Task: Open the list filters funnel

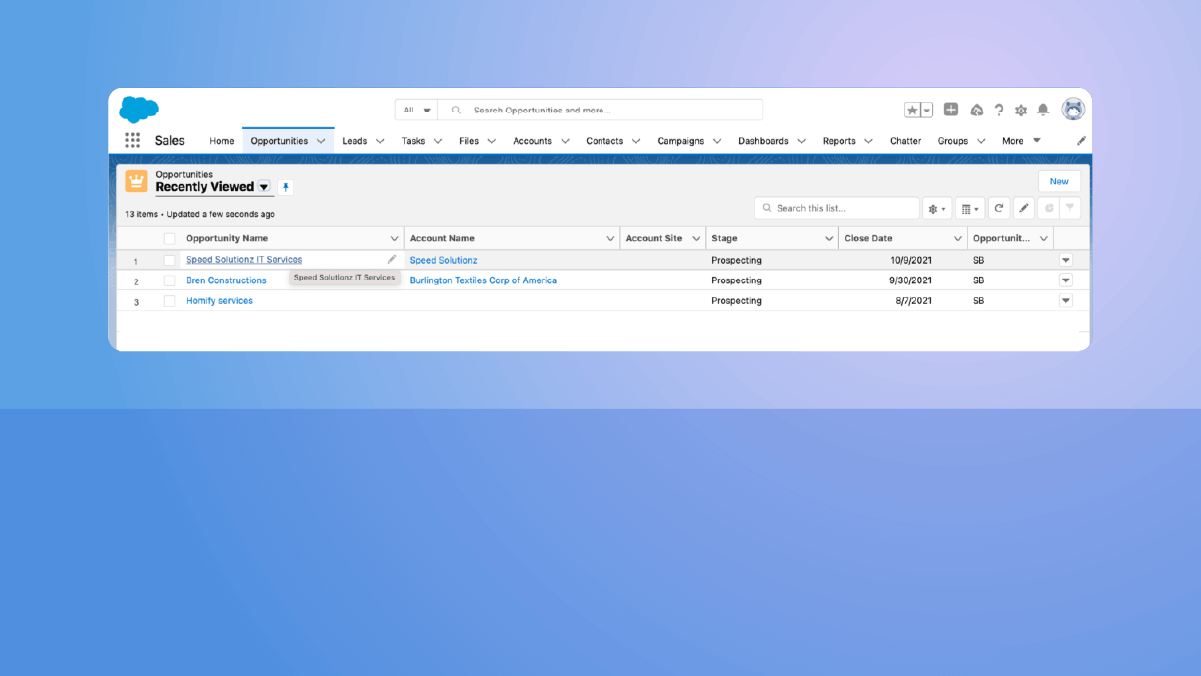Action: [1070, 208]
